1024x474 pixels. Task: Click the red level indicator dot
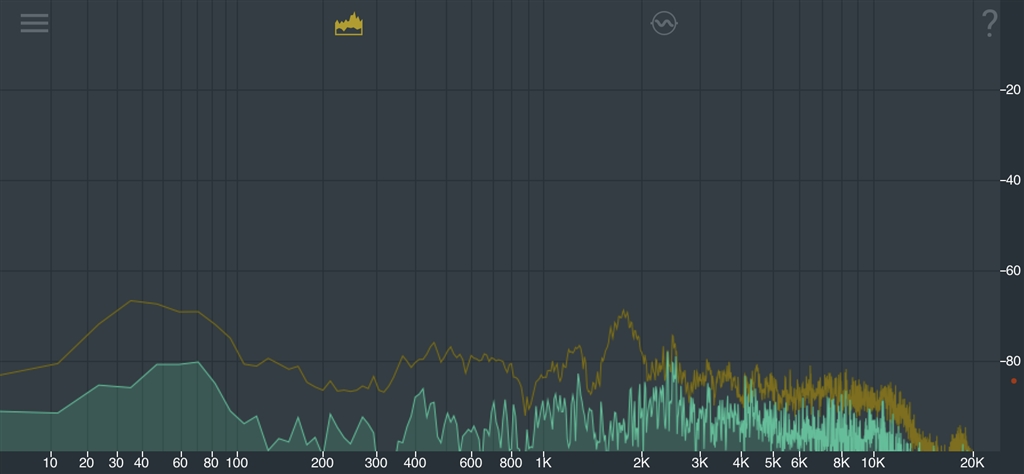click(x=1014, y=381)
